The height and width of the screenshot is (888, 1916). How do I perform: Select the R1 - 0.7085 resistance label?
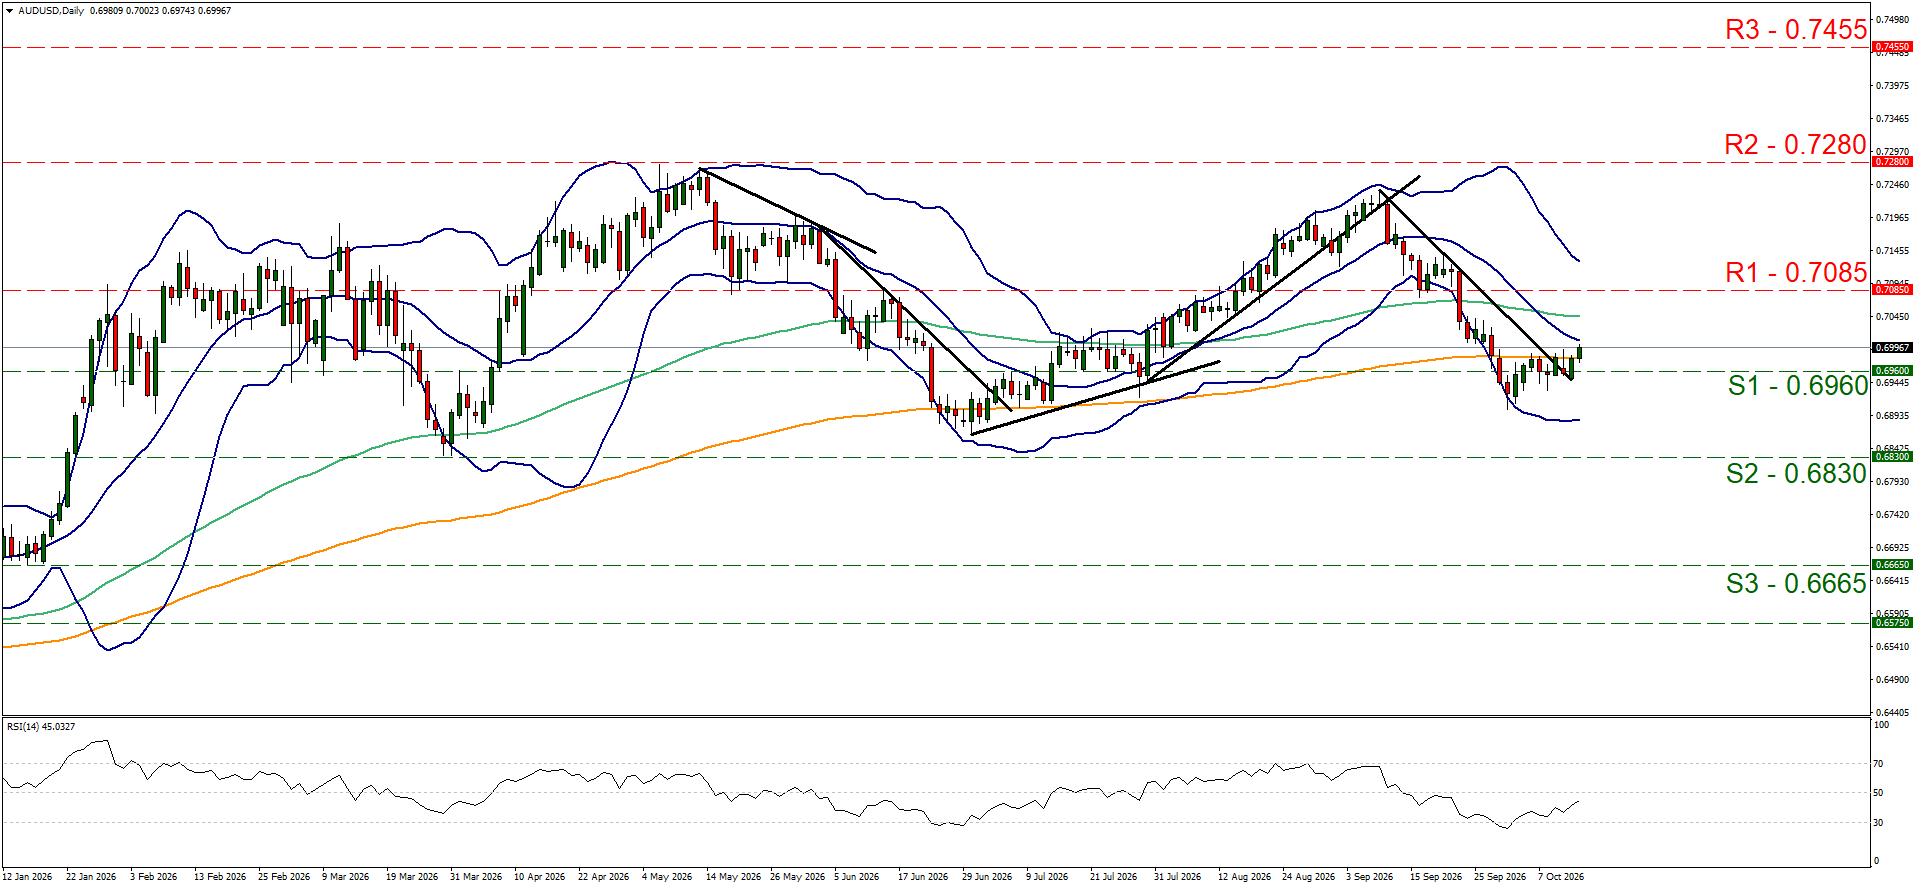coord(1796,272)
